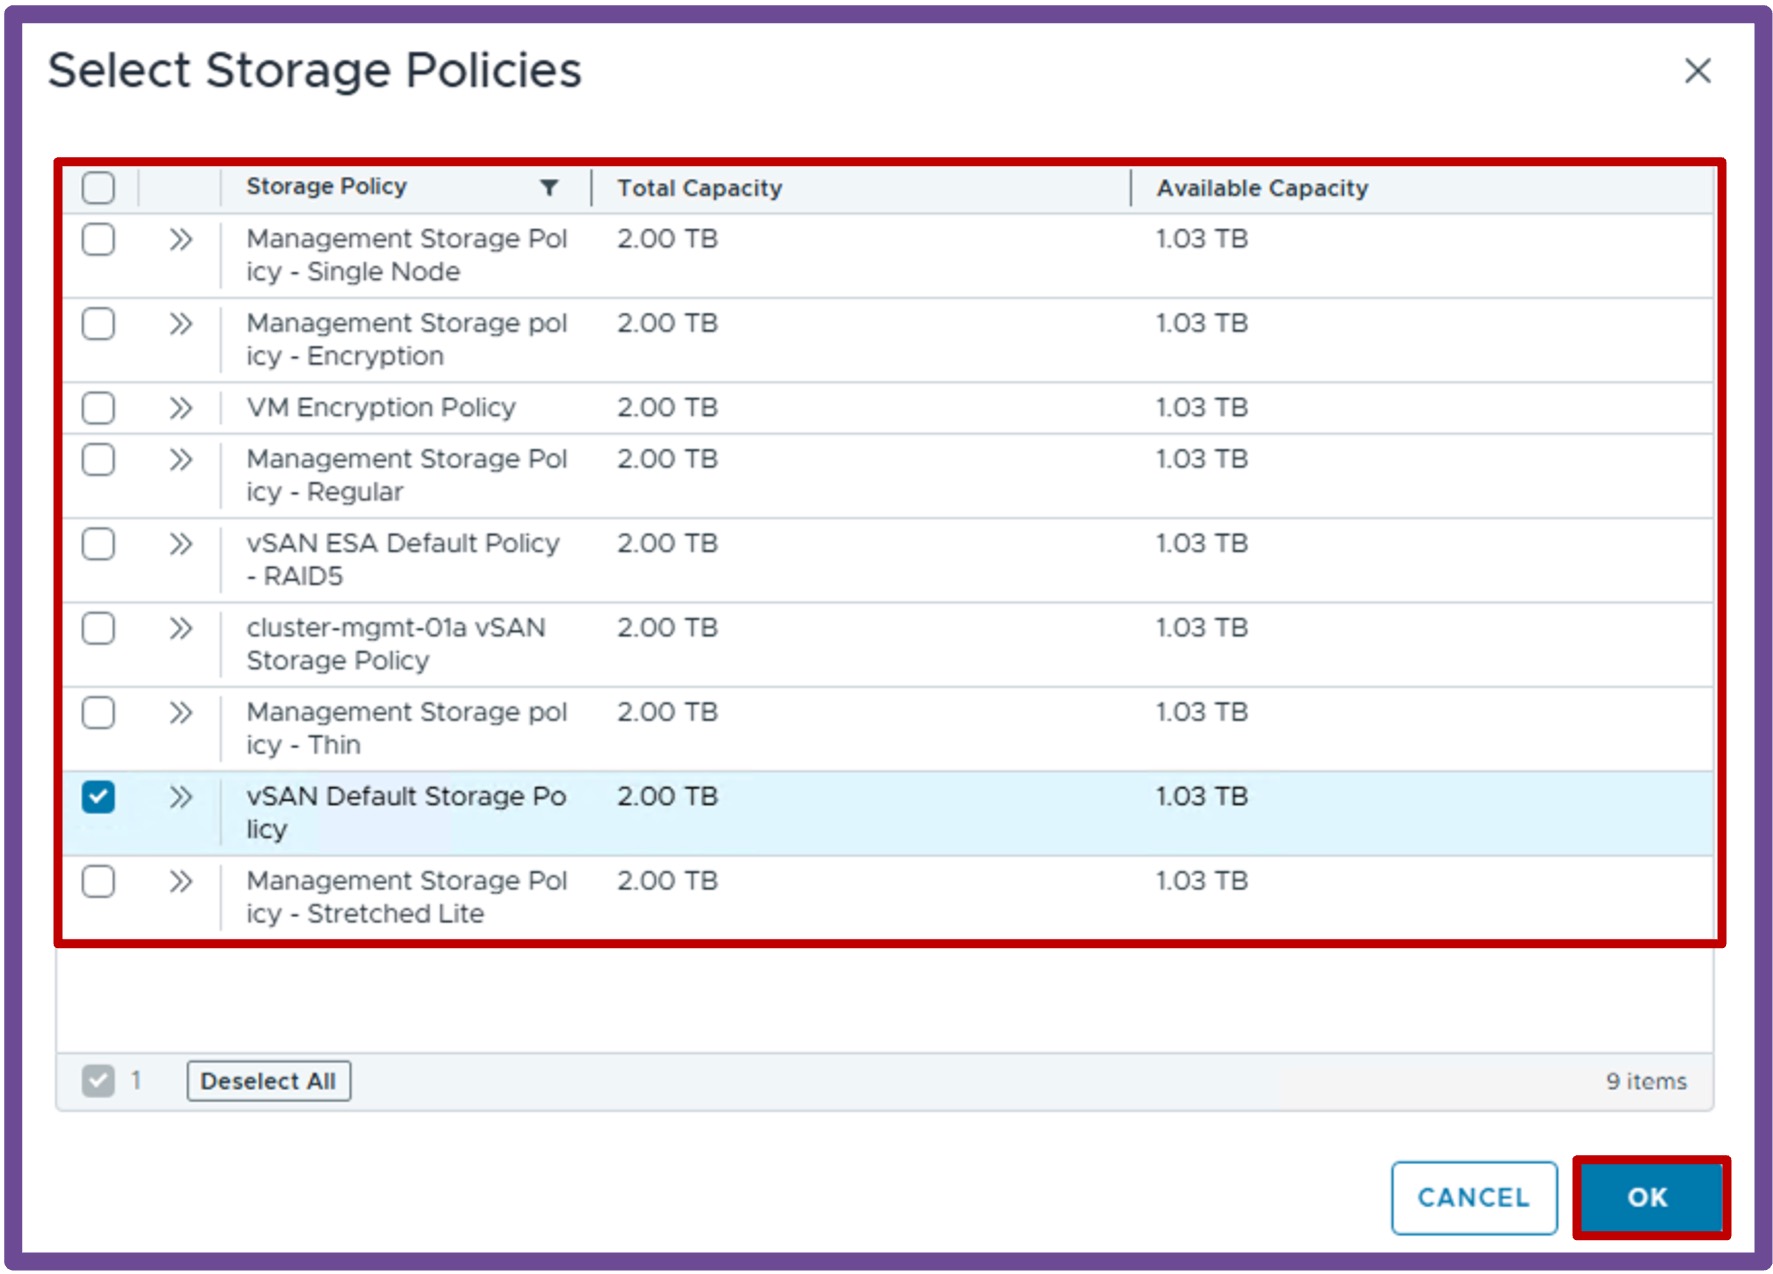Screen dimensions: 1773x1274
Task: Expand details for Single Node policy row
Action: [180, 239]
